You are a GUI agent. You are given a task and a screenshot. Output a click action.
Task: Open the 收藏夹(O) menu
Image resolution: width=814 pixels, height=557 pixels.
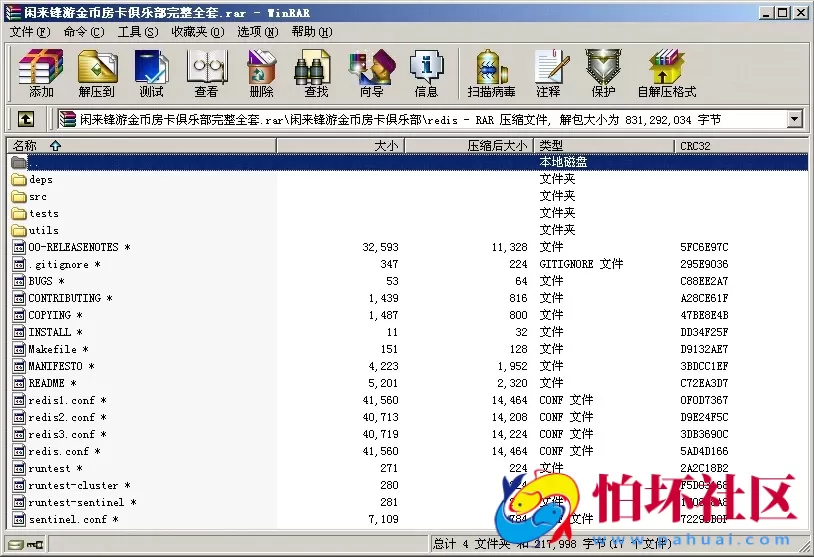[x=198, y=32]
